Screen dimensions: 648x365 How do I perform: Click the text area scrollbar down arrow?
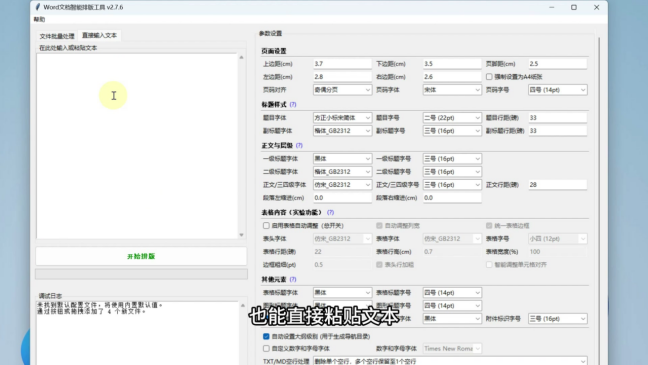[x=241, y=235]
